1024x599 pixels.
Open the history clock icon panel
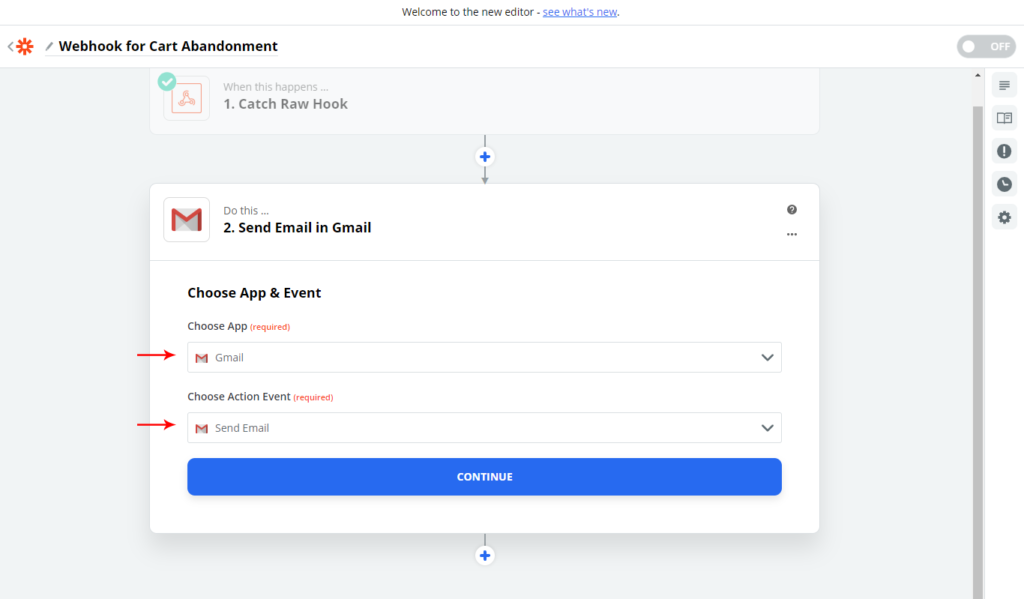1004,184
